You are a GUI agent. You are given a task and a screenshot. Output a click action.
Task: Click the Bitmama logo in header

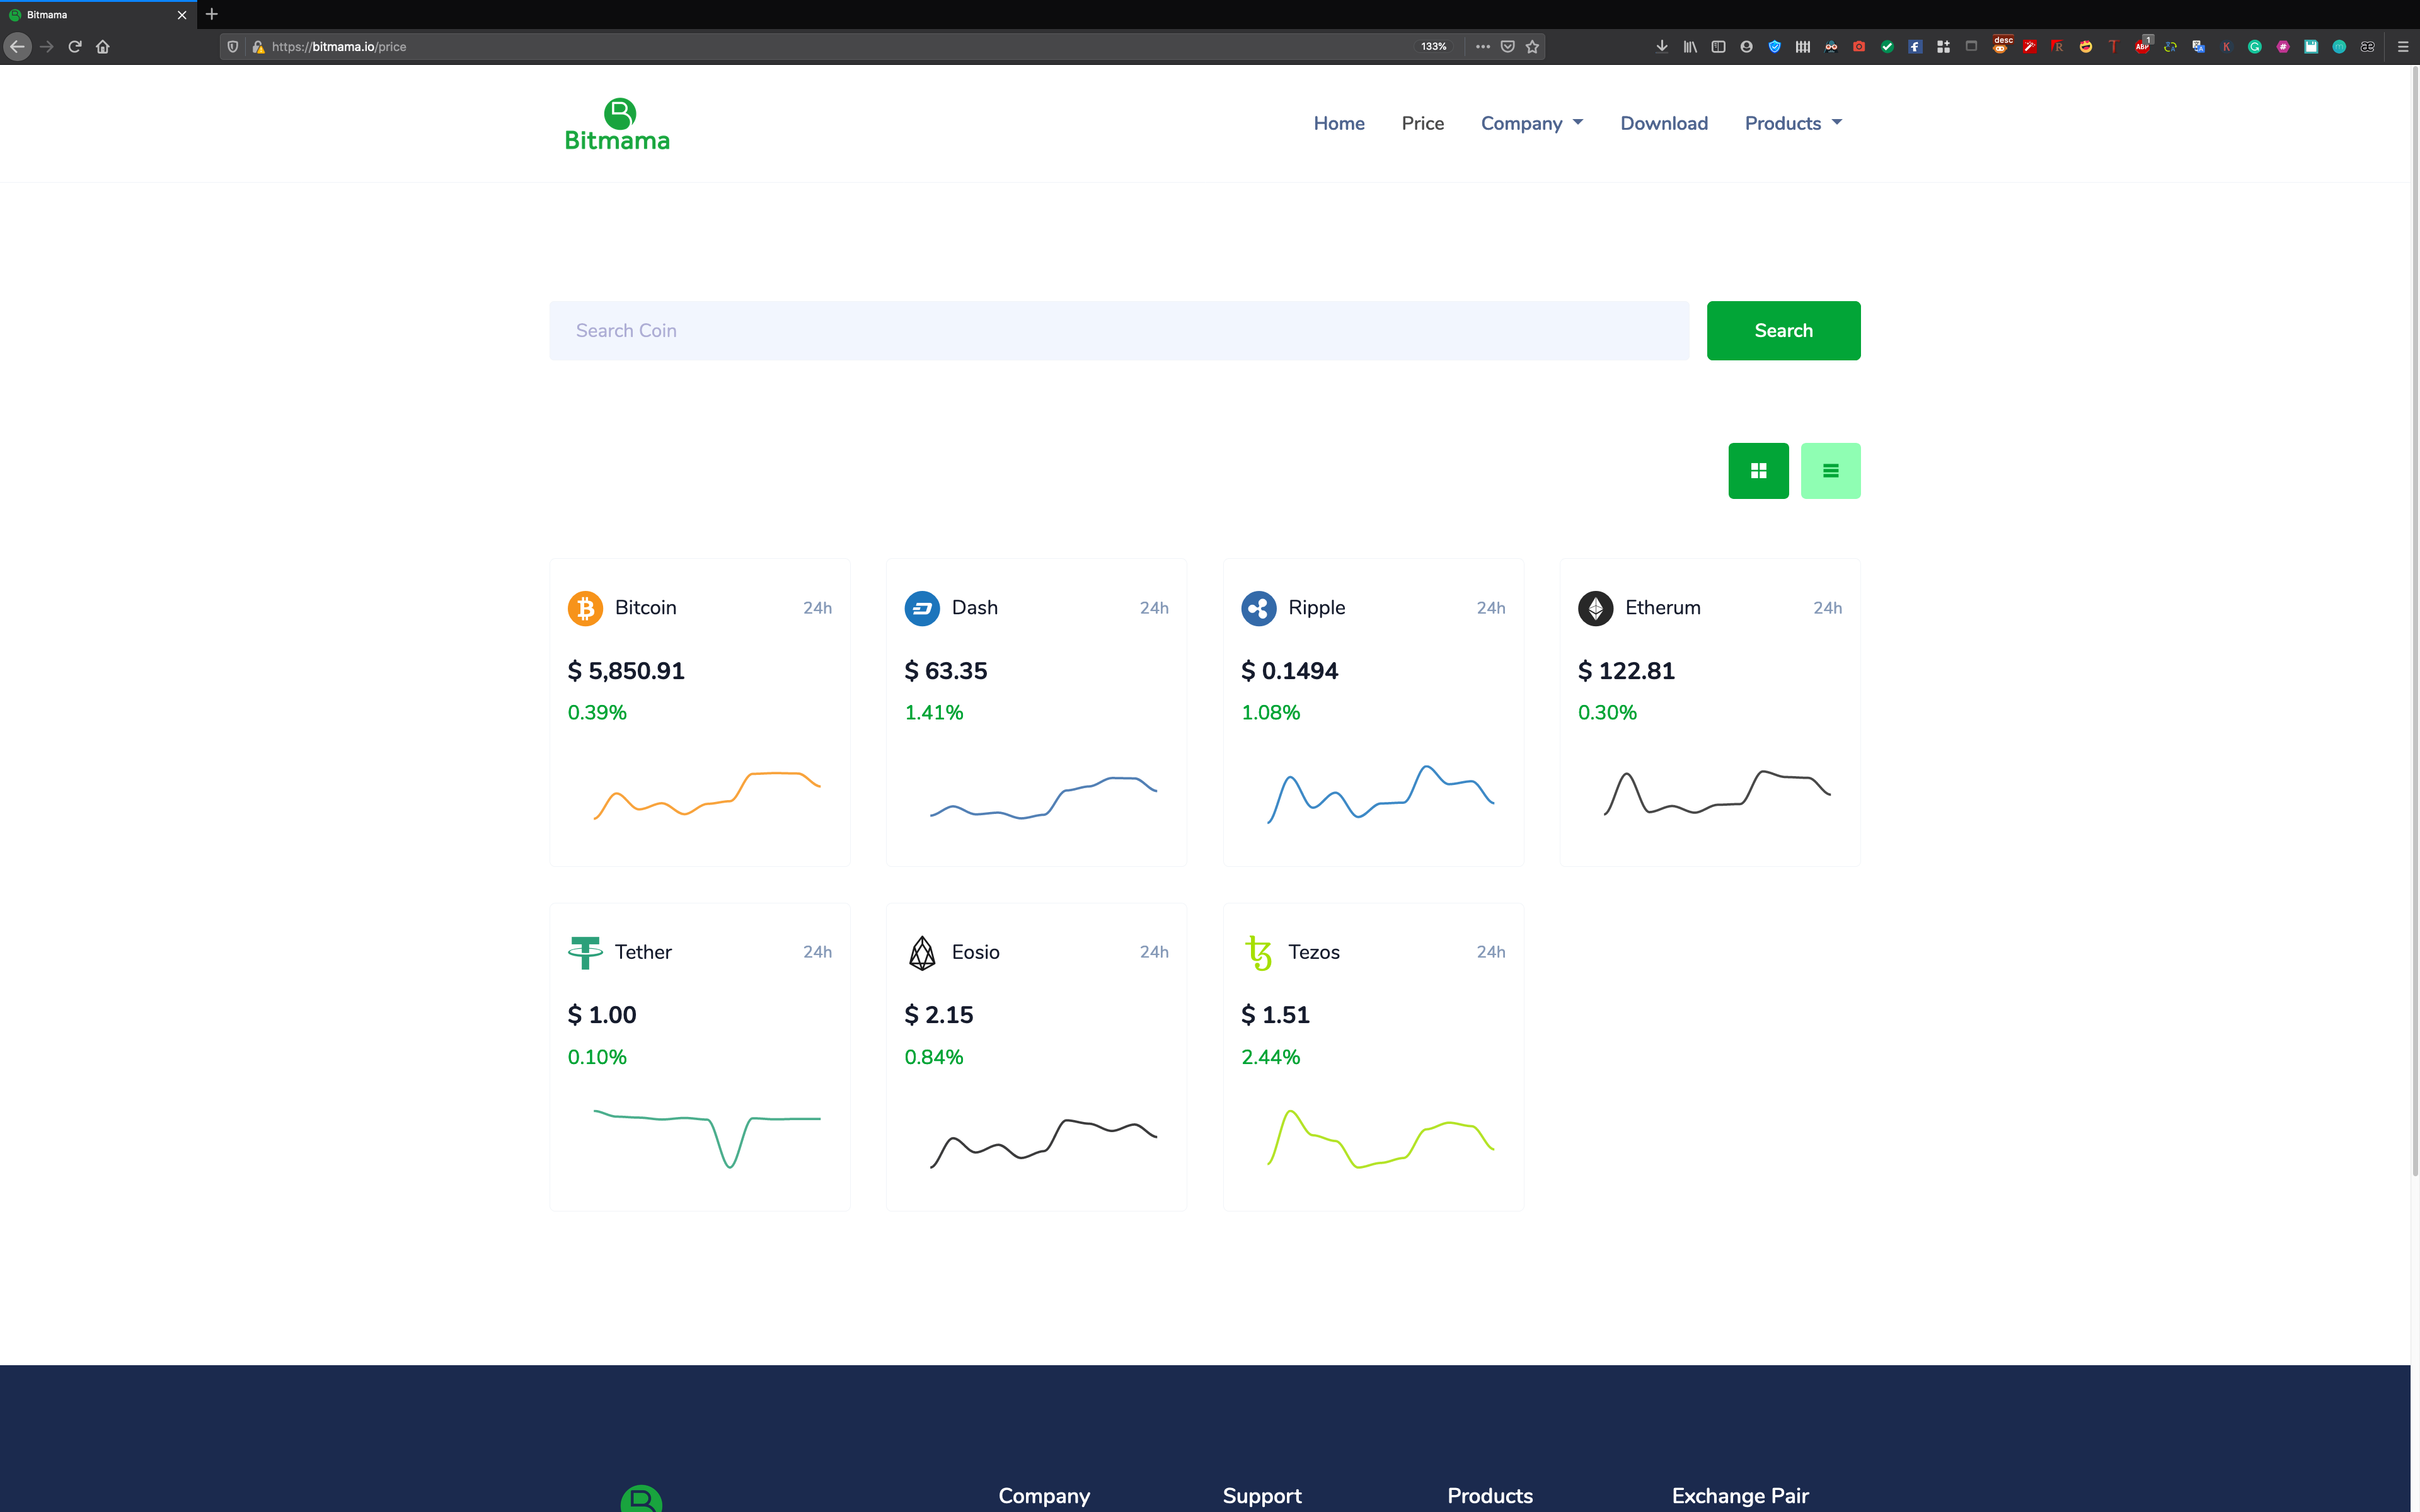[x=617, y=125]
